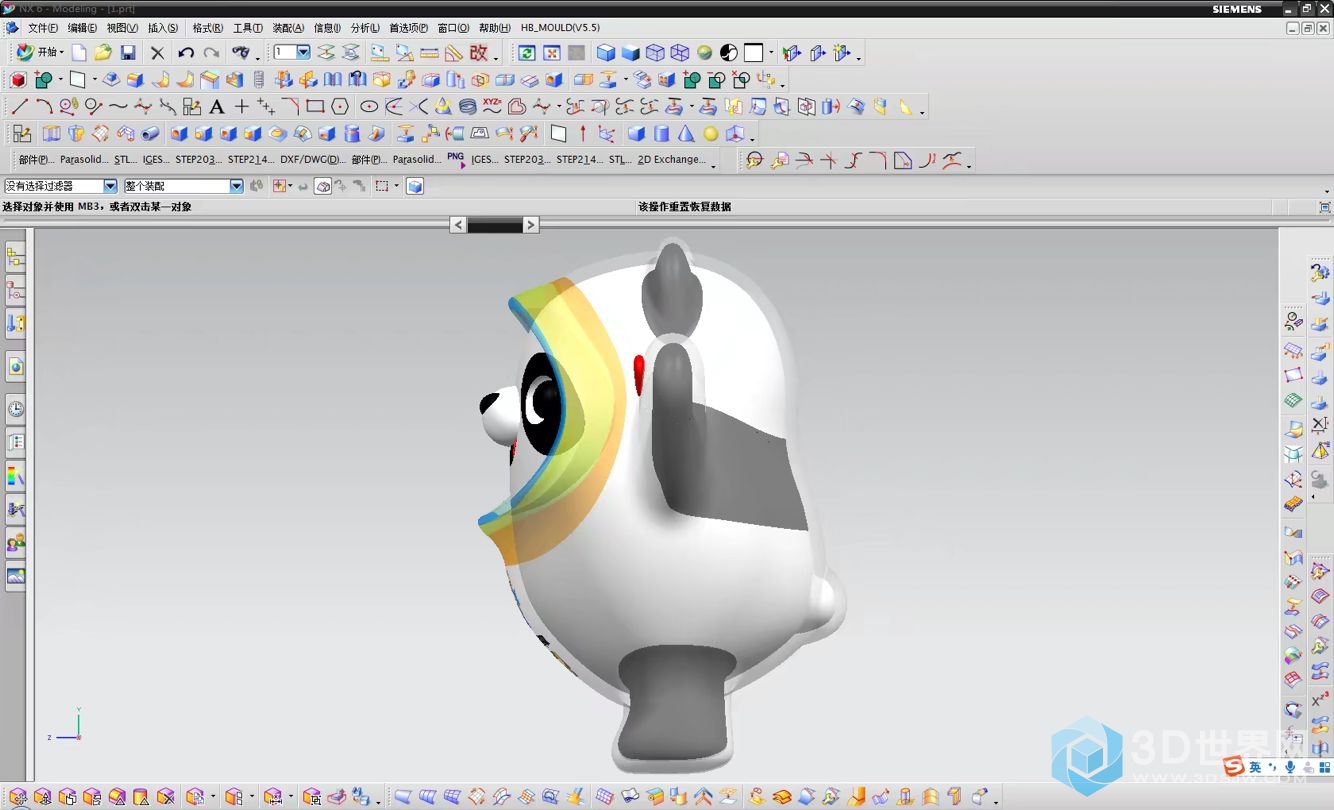Viewport: 1334px width, 810px height.
Task: Click the Delete X icon
Action: (x=157, y=53)
